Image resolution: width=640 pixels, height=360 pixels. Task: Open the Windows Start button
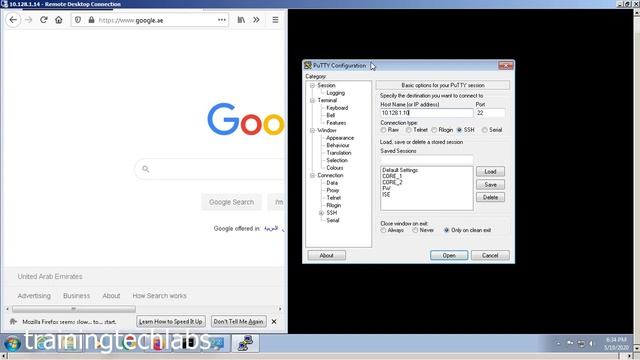coord(12,343)
